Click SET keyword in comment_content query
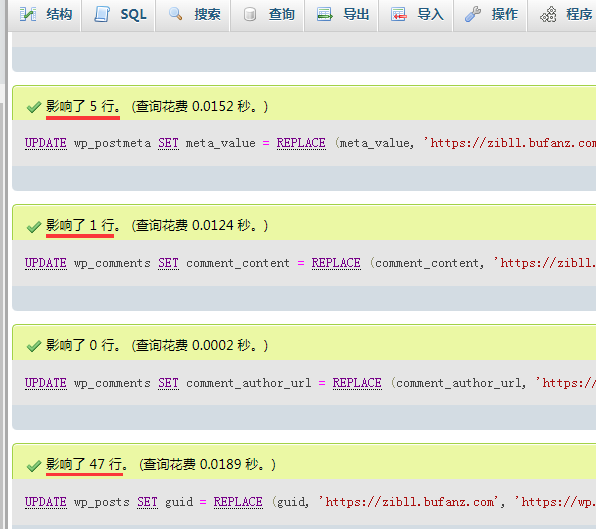The height and width of the screenshot is (529, 596). click(x=168, y=263)
